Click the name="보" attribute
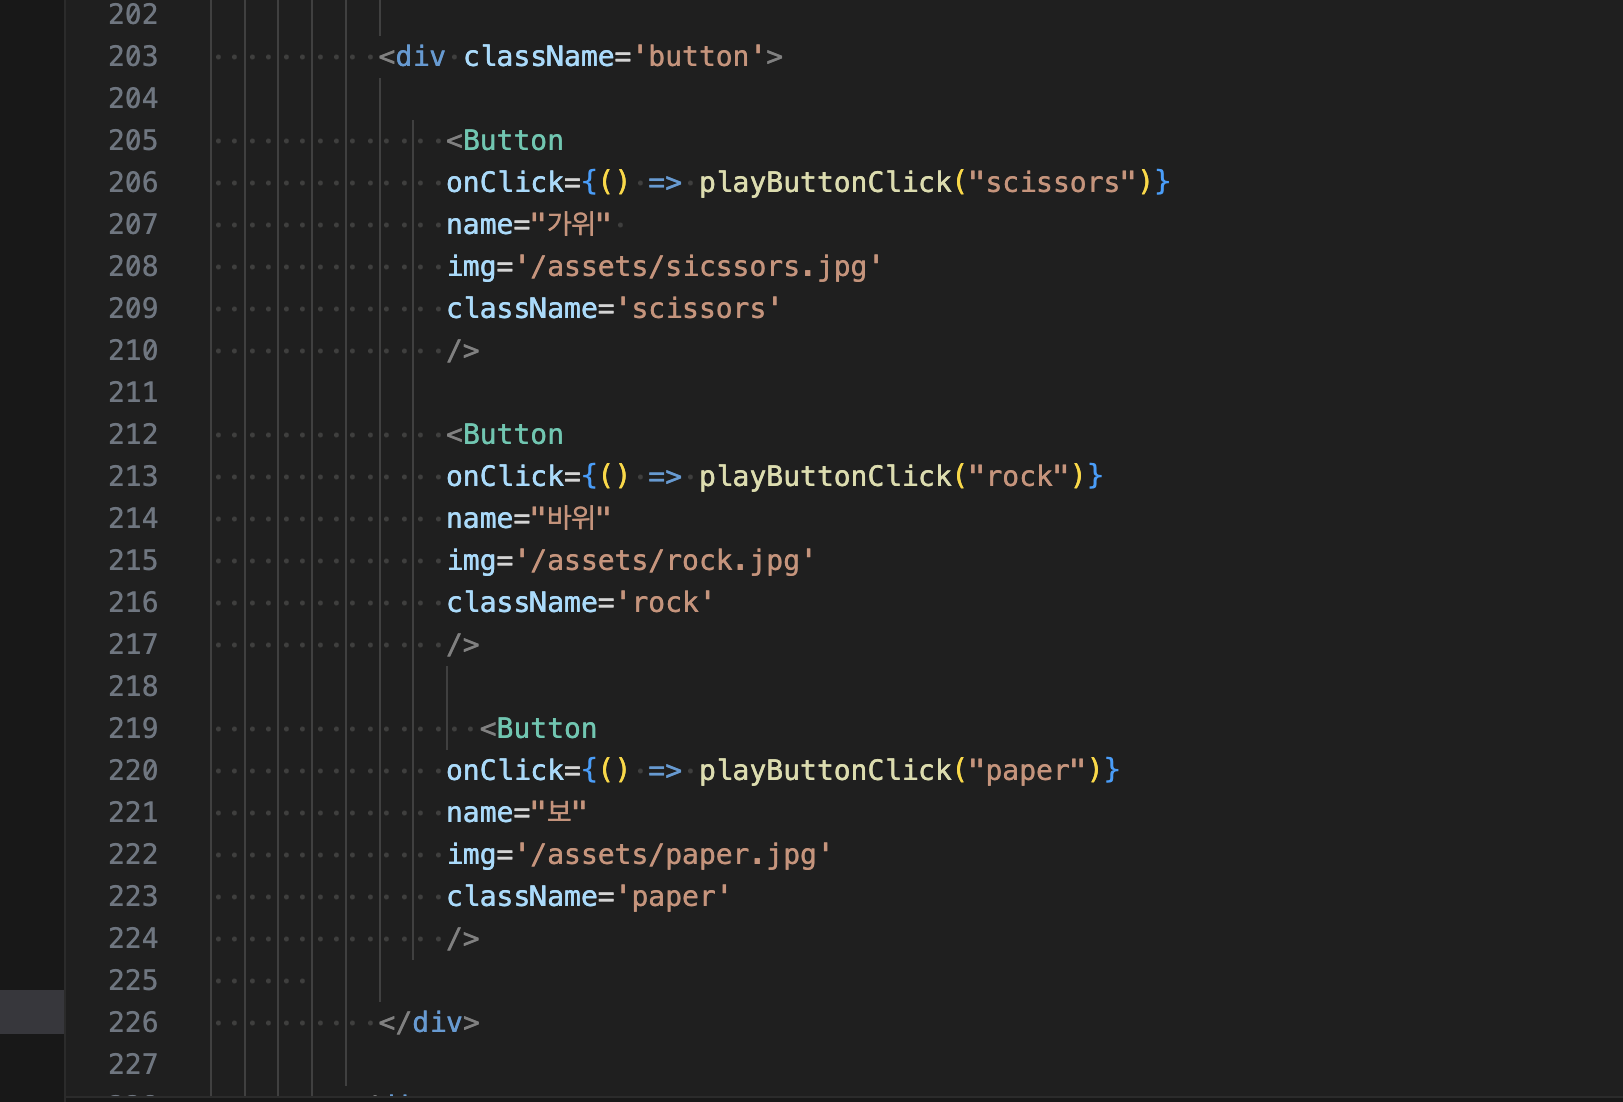1623x1102 pixels. pos(516,812)
